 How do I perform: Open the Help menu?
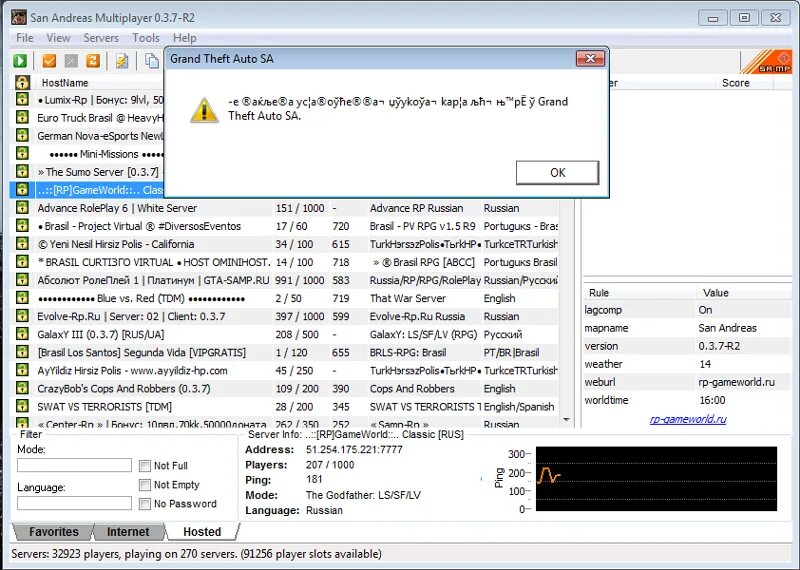click(x=185, y=38)
